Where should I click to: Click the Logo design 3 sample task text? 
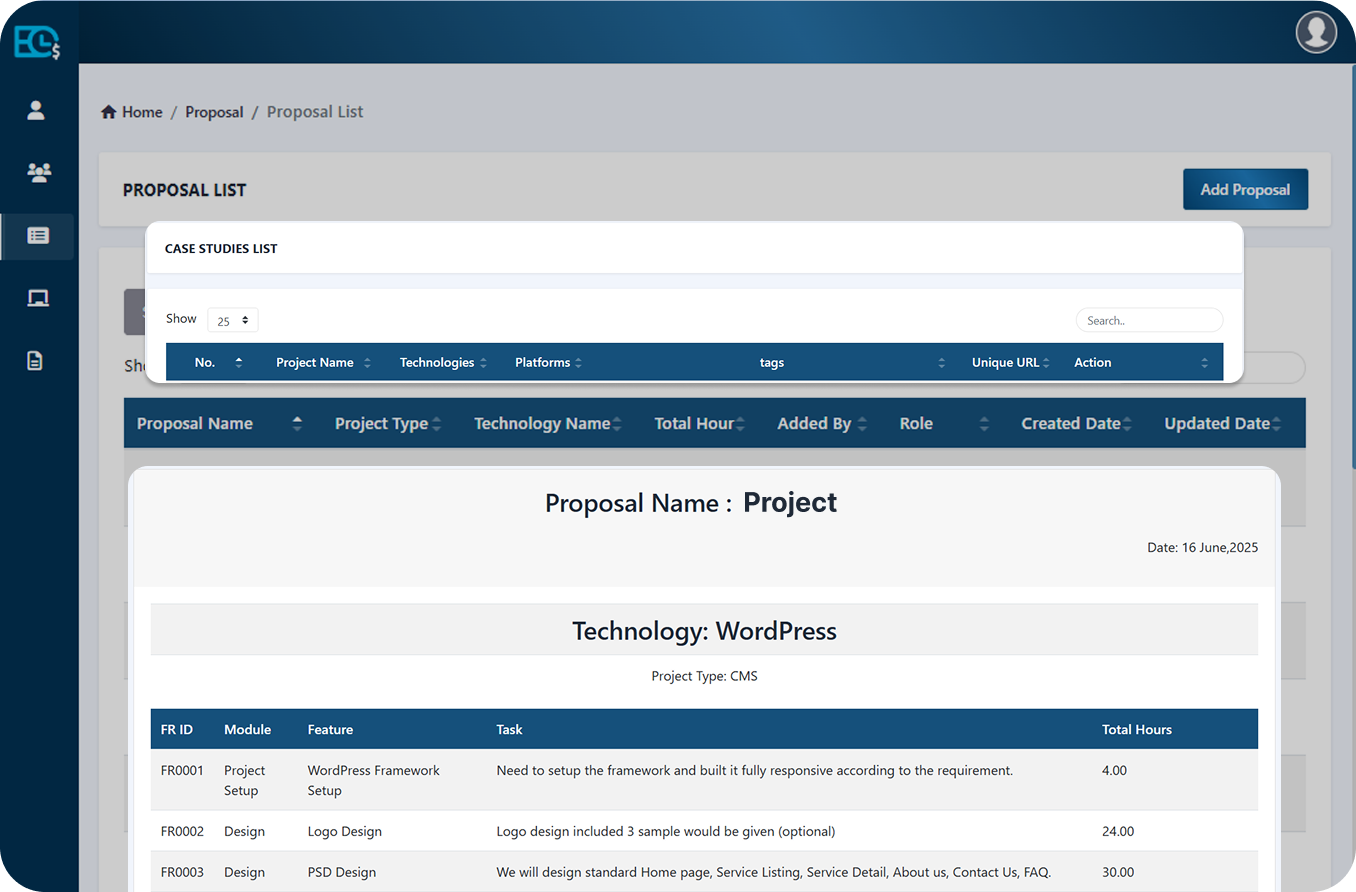665,831
